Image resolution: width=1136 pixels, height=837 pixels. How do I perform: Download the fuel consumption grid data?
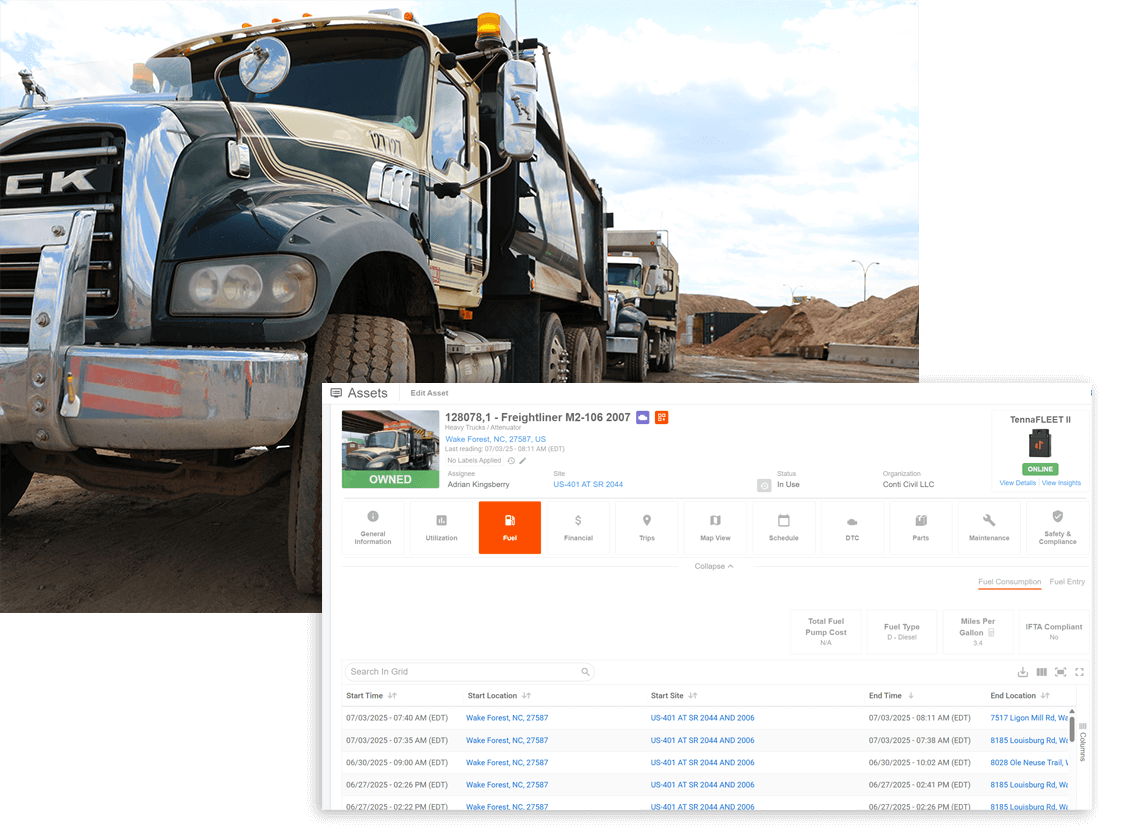click(x=1022, y=672)
